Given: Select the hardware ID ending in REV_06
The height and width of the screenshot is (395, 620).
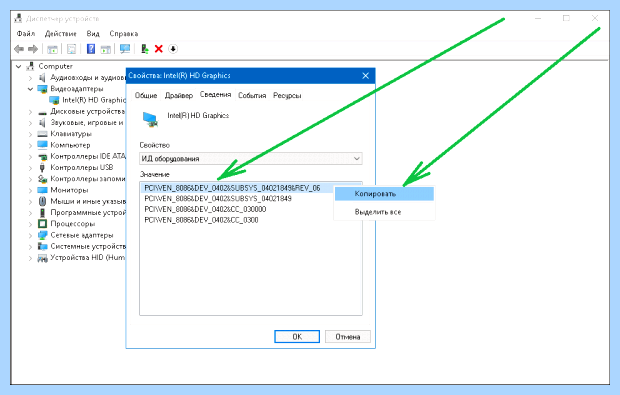Looking at the screenshot, I should tap(232, 188).
